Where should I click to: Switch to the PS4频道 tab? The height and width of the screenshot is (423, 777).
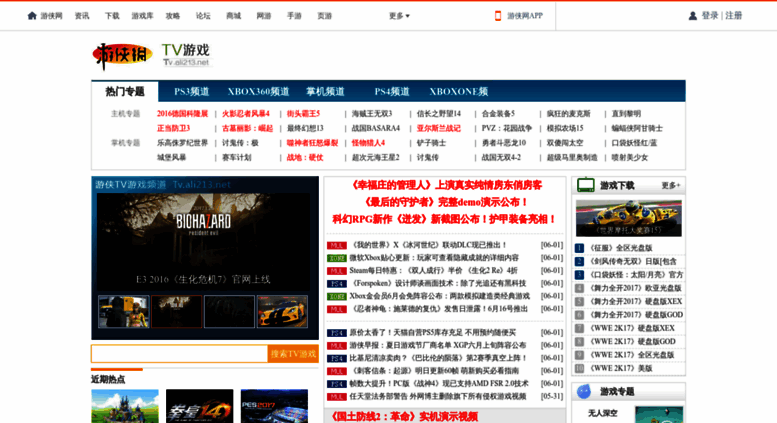(x=392, y=92)
